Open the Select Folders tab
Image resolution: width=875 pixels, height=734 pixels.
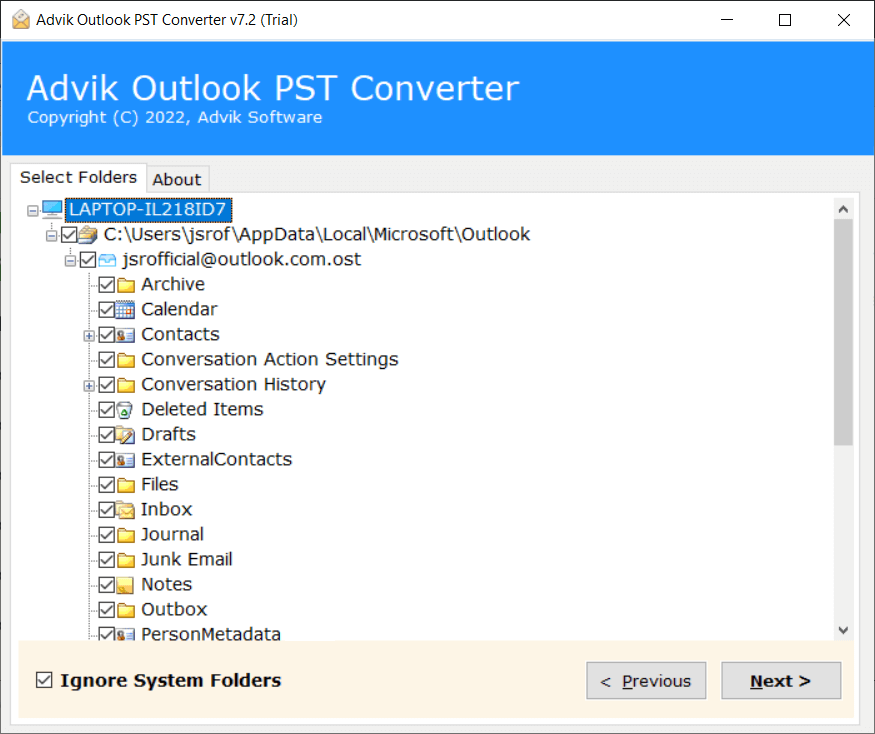point(78,177)
